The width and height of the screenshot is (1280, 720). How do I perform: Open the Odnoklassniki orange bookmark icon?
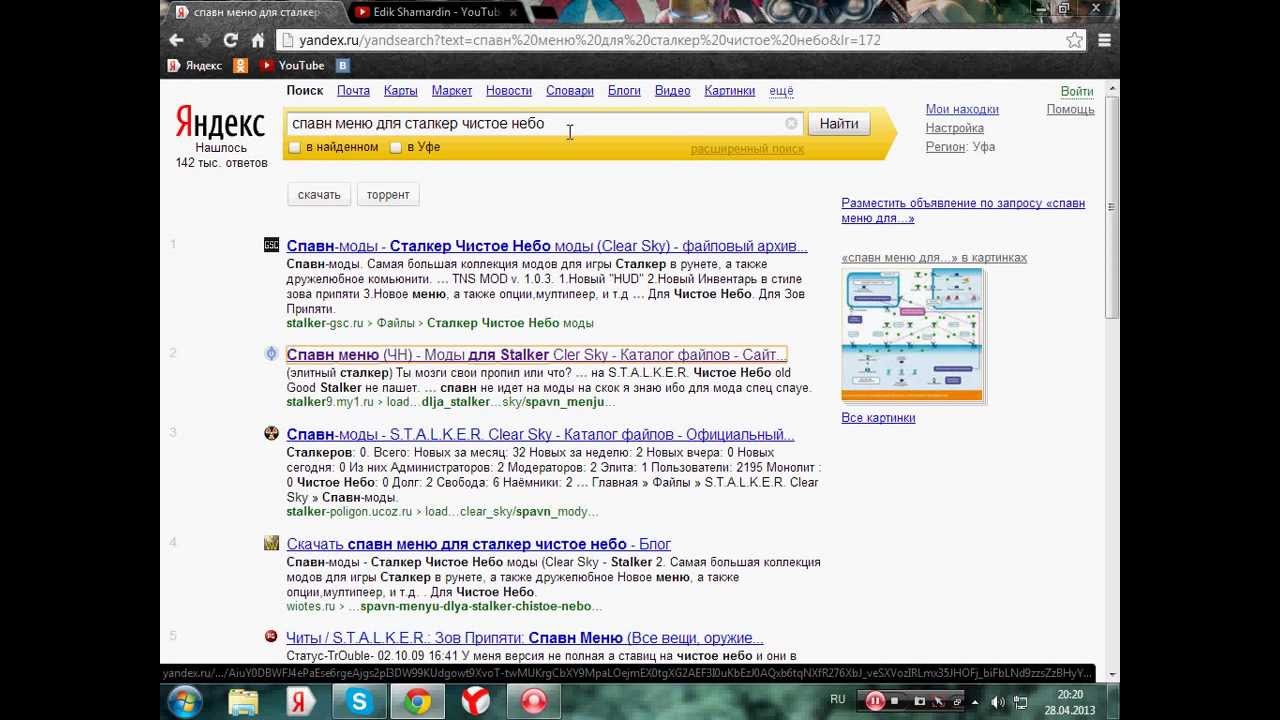(240, 65)
